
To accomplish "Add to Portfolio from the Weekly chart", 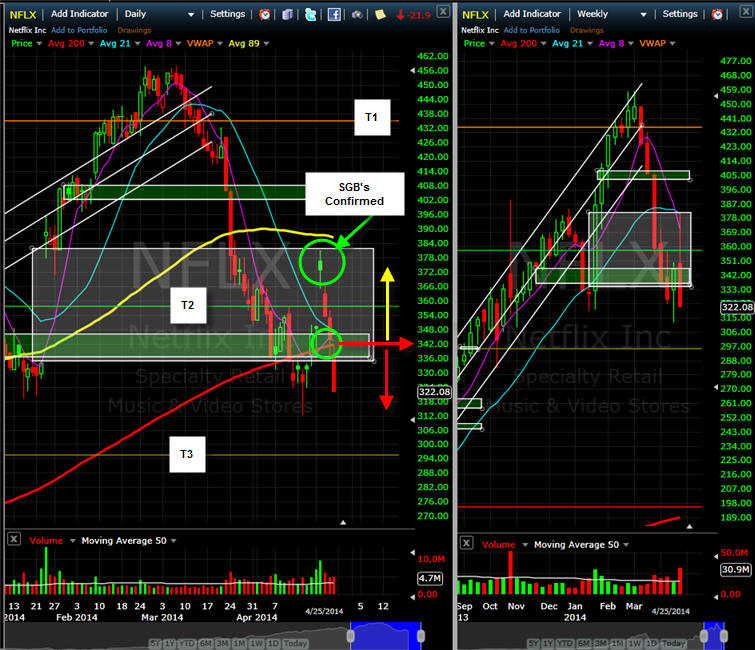I will pyautogui.click(x=532, y=30).
